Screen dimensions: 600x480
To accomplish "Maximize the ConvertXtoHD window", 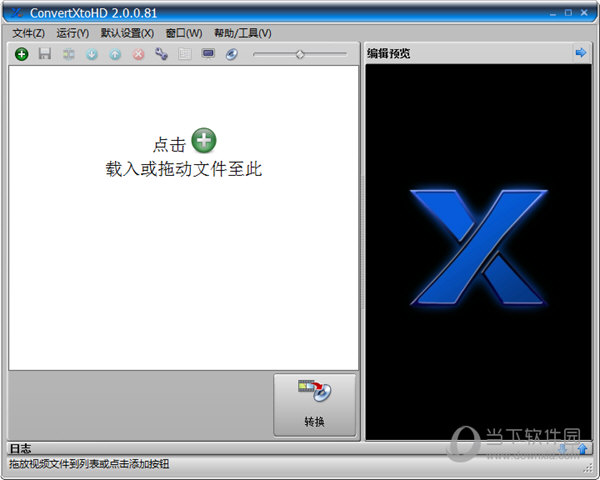I will click(568, 13).
